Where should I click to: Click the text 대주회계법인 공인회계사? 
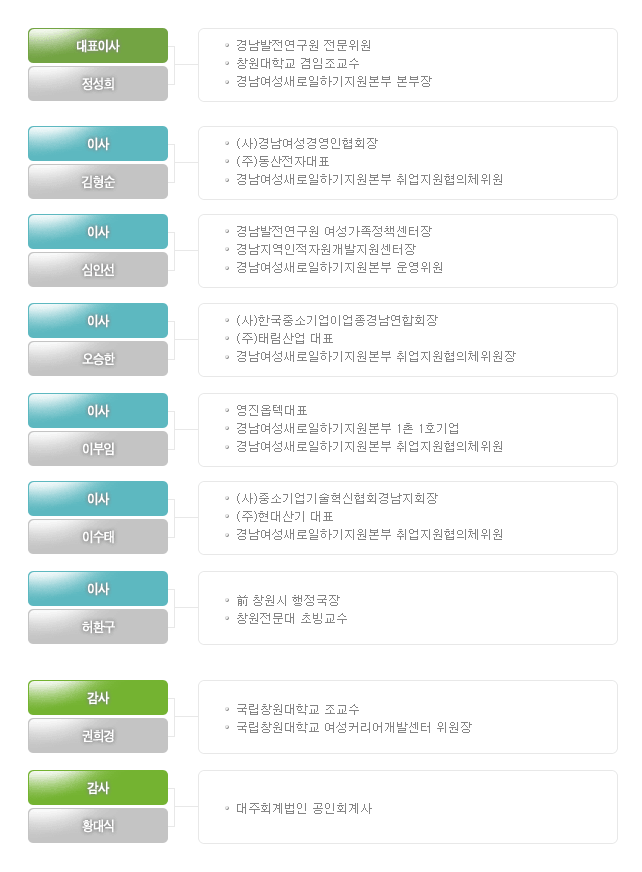304,808
